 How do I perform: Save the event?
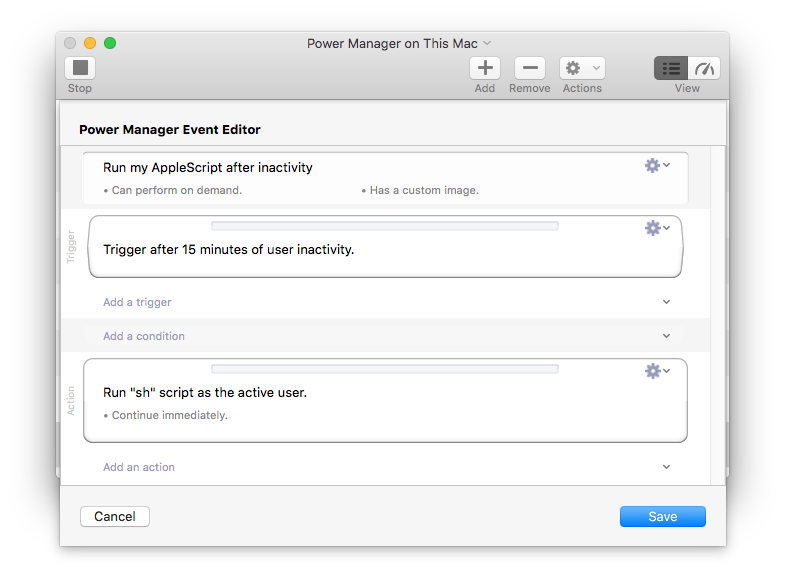[663, 516]
